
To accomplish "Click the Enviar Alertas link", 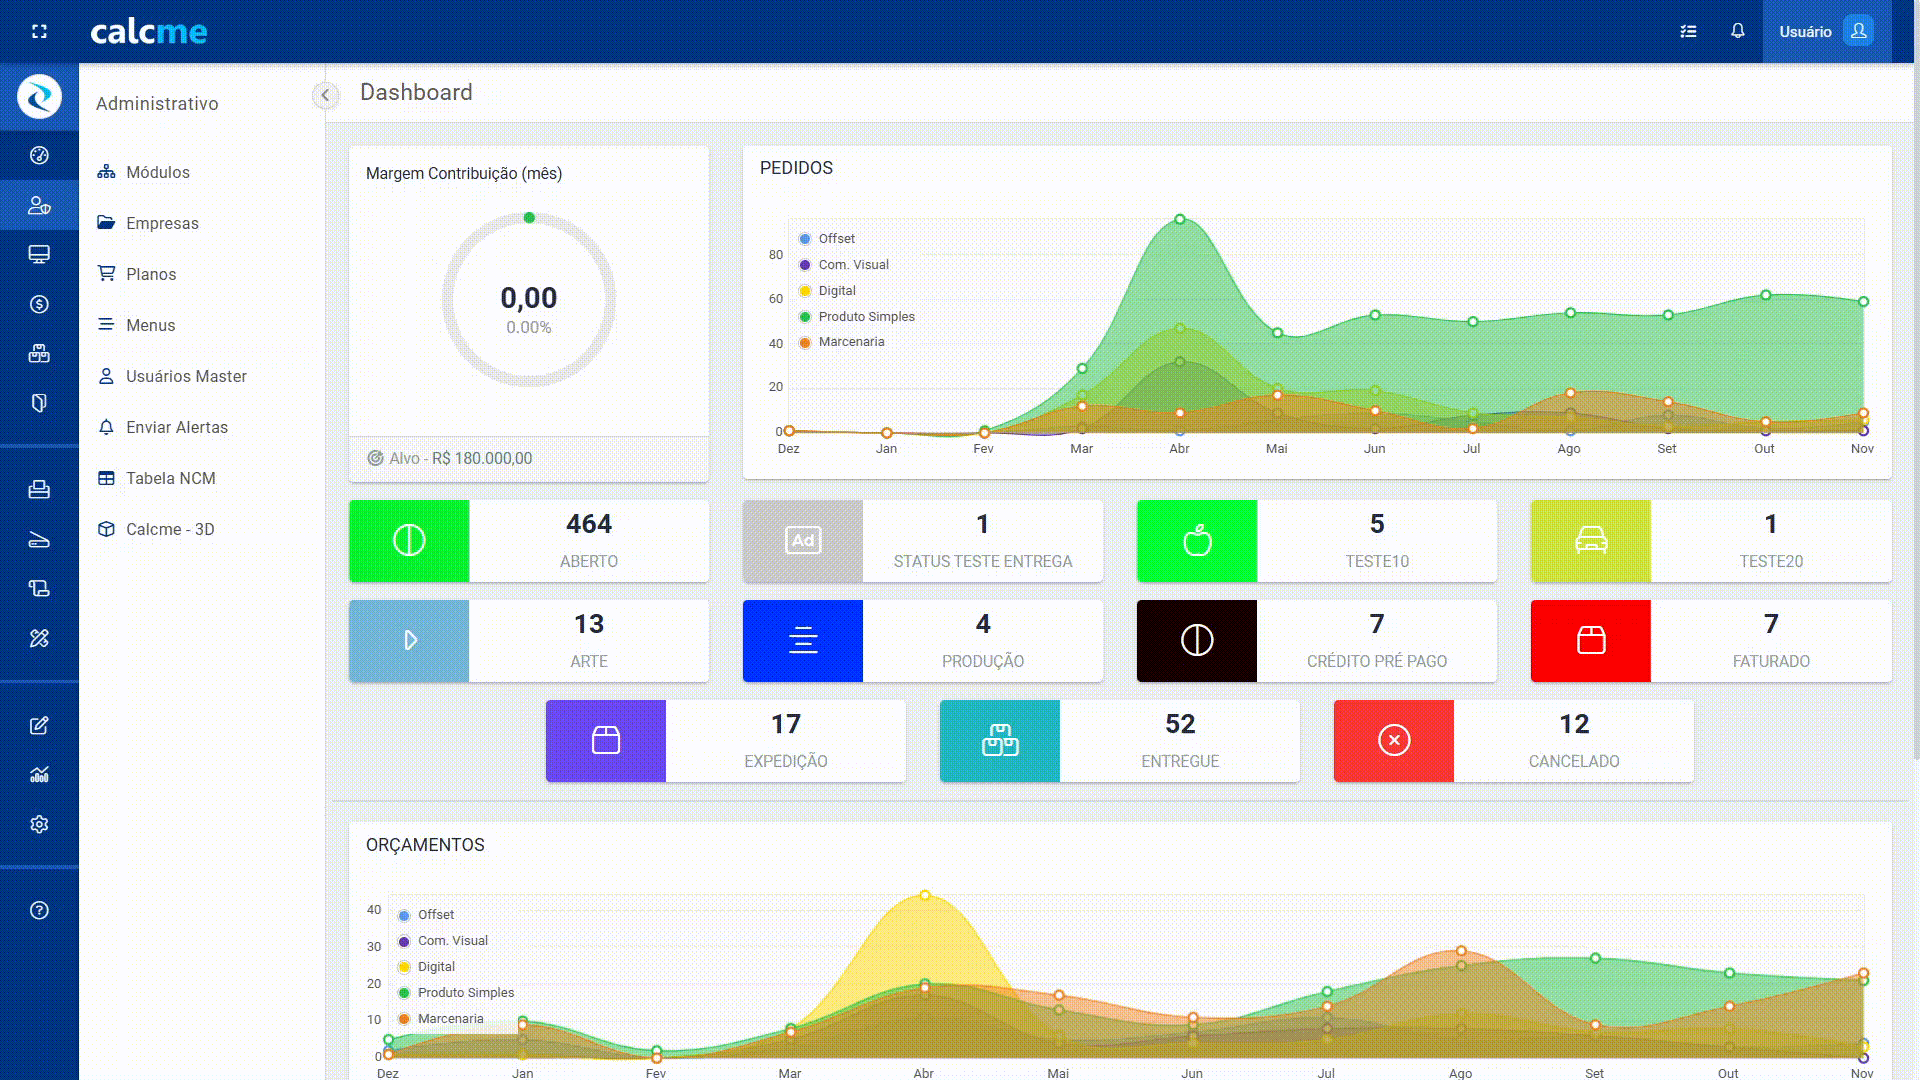I will click(176, 427).
